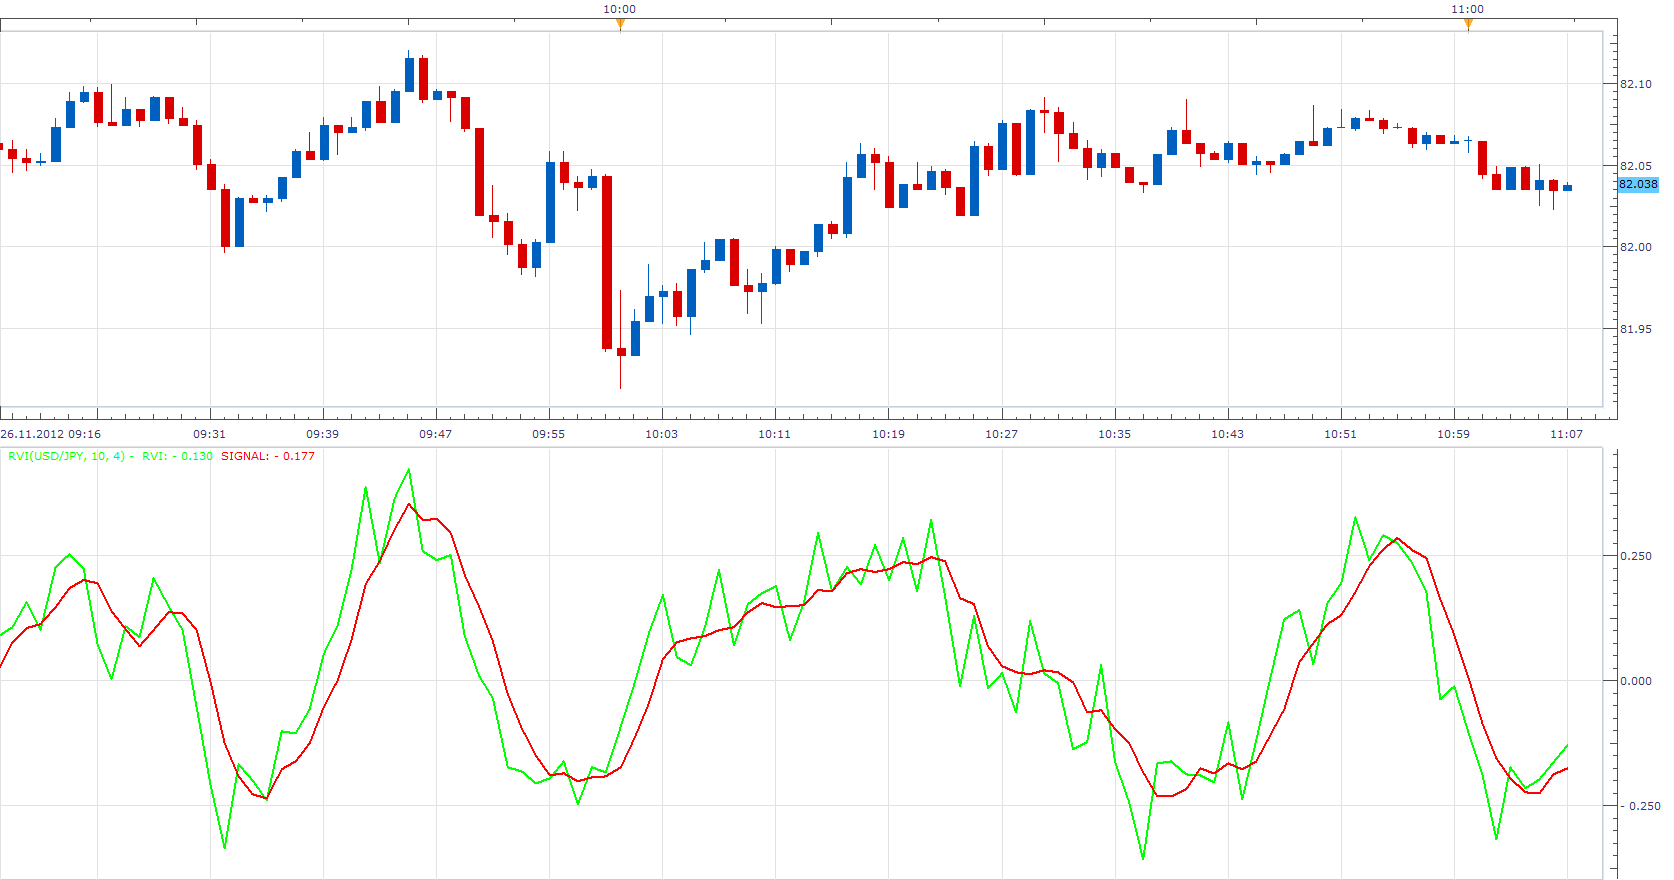The height and width of the screenshot is (880, 1674).
Task: Click the 26.11.2012 09:16 date label
Action: click(50, 434)
